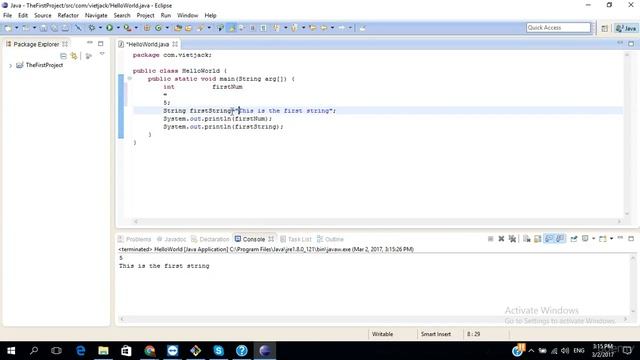The image size is (640, 360).
Task: Click Remove All Terminated Launches icon
Action: [x=512, y=239]
